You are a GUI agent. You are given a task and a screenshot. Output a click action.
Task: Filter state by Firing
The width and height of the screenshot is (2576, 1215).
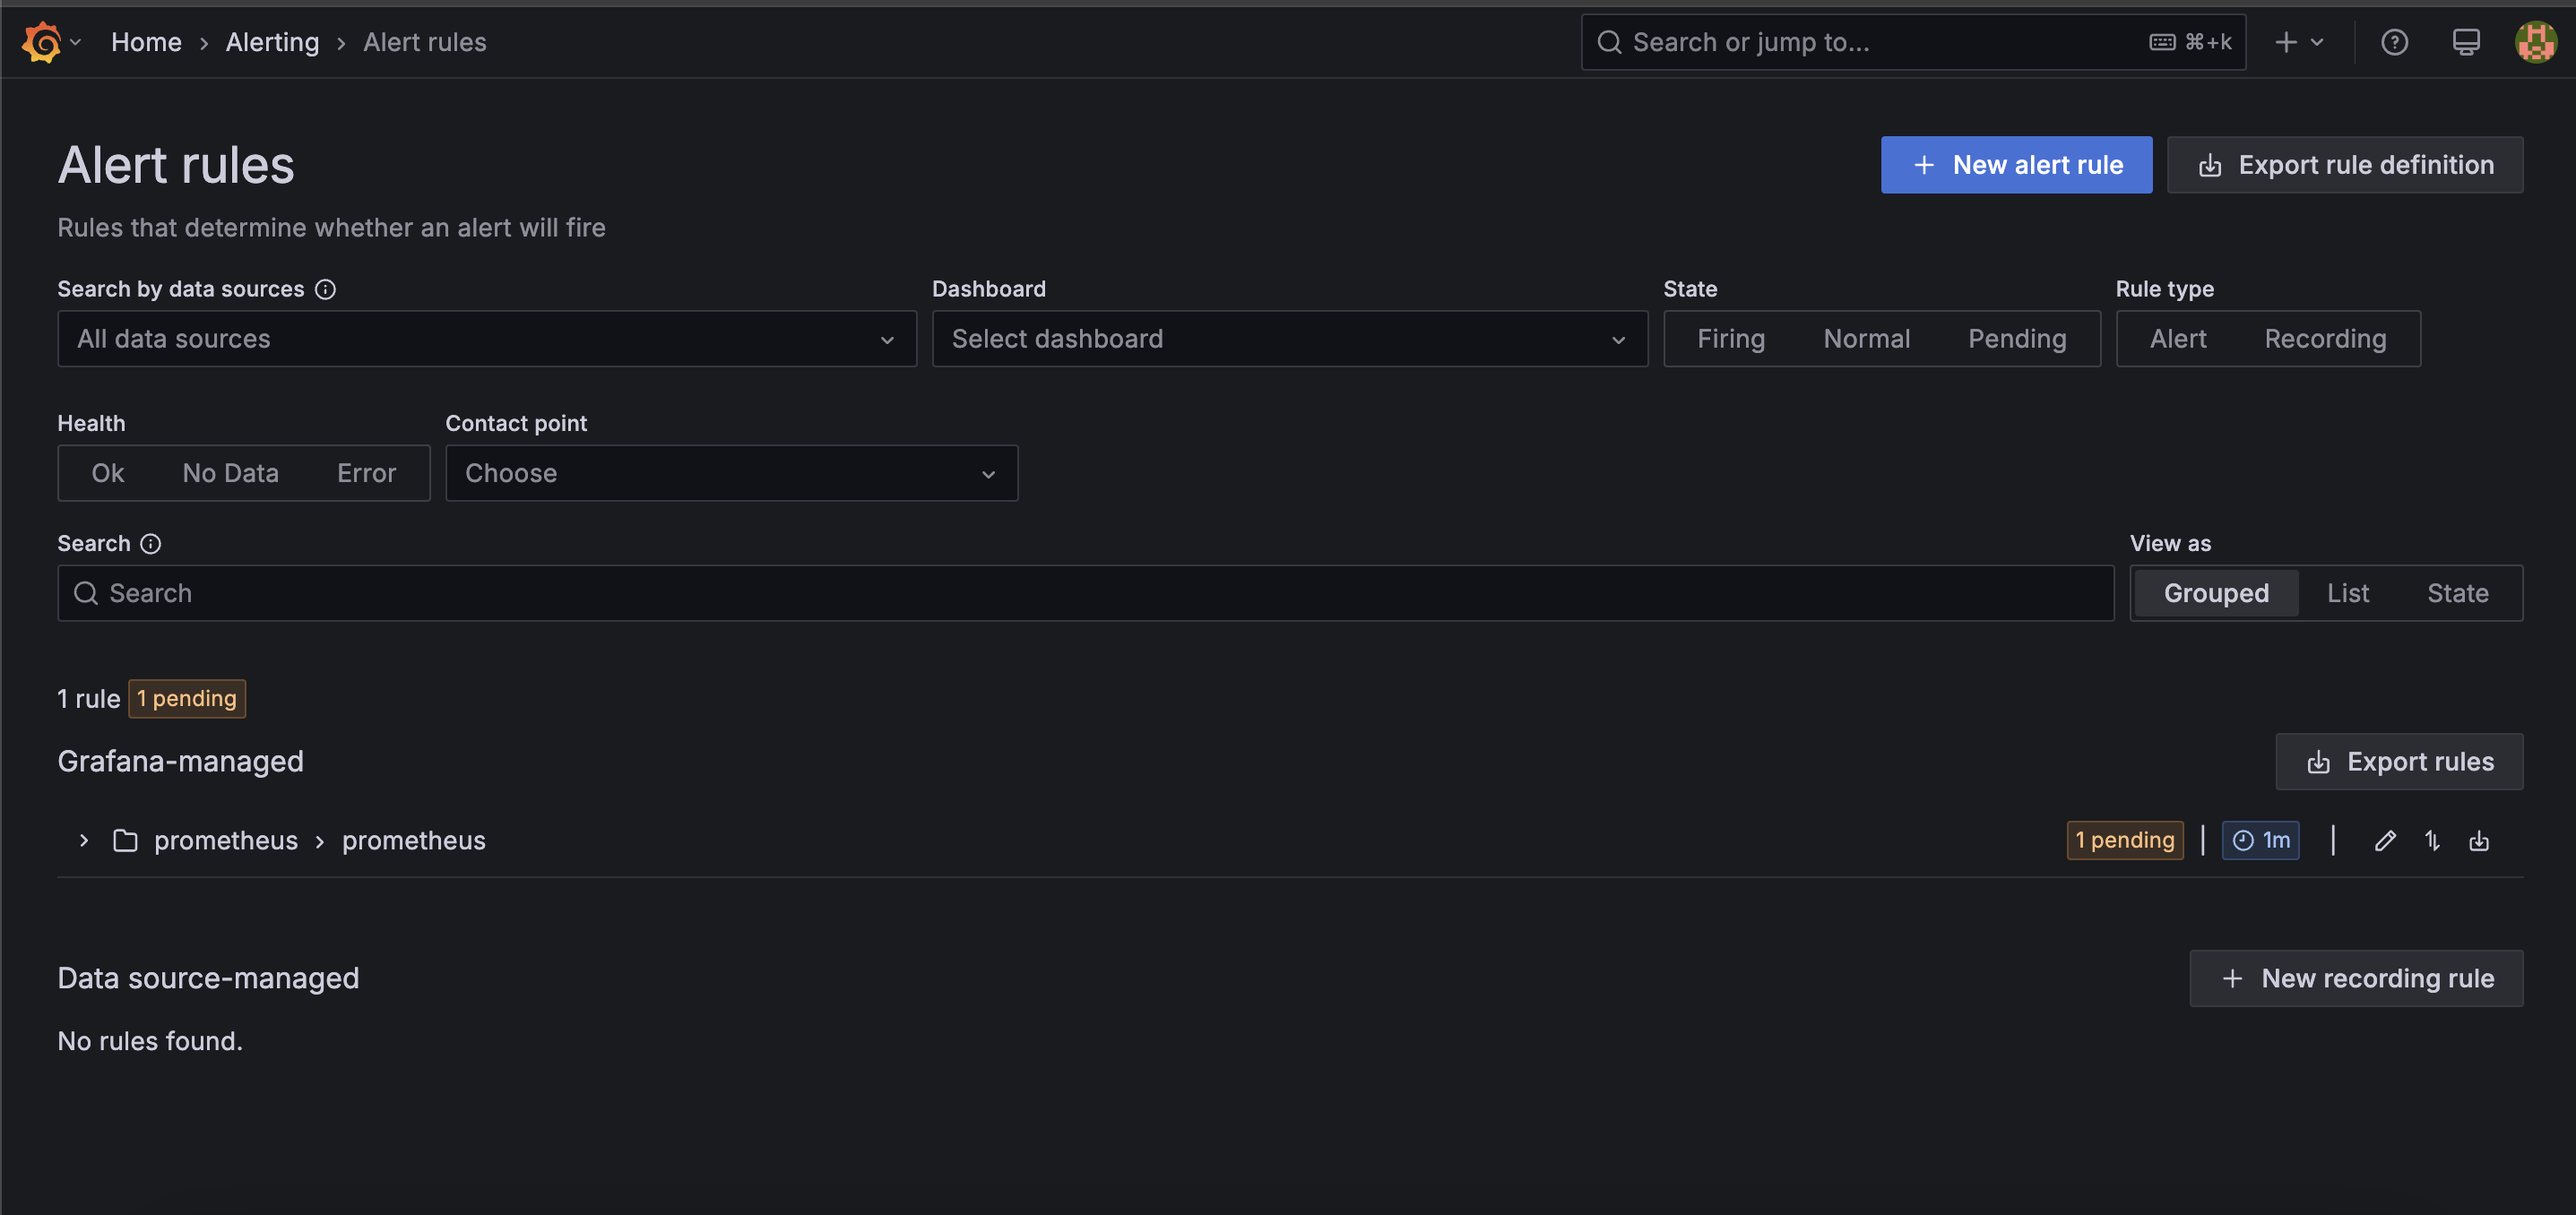tap(1730, 339)
